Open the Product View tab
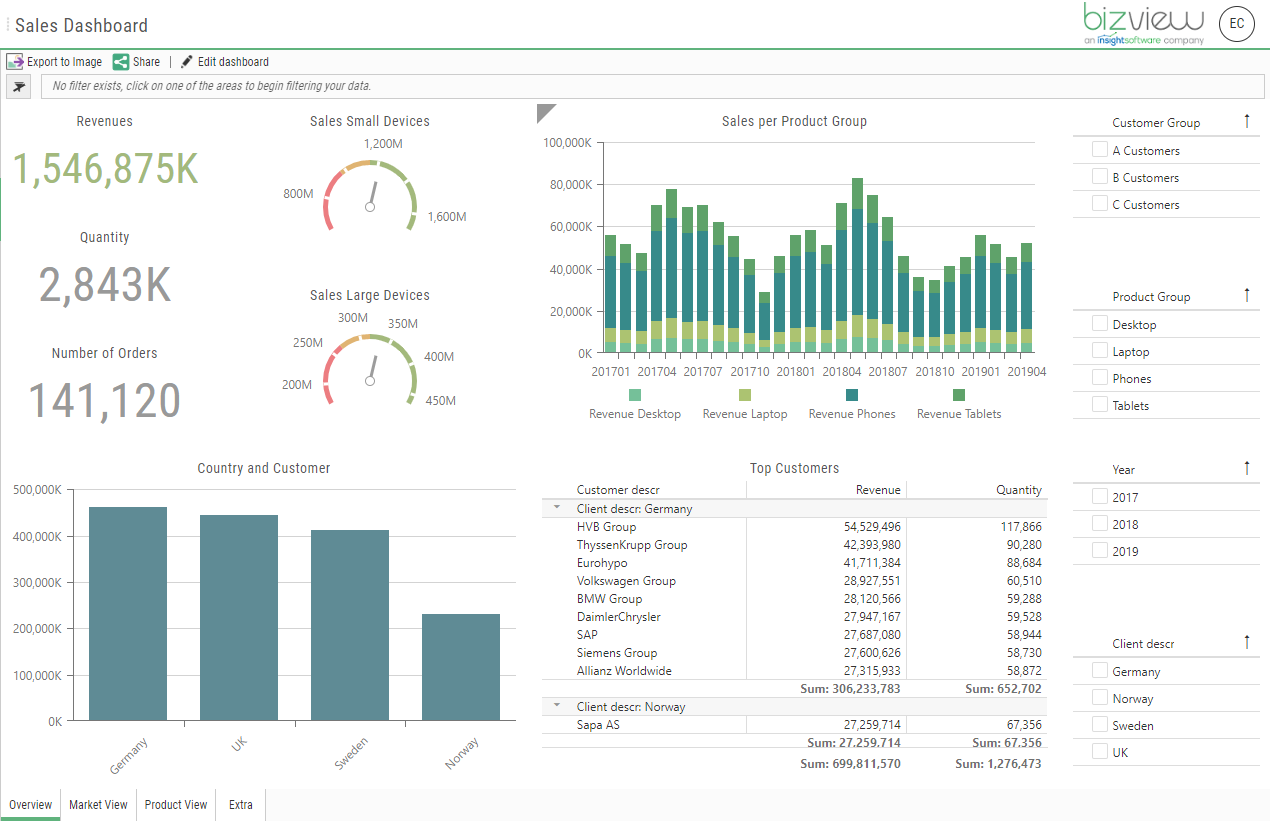Screen dimensions: 1270x821 (175, 804)
